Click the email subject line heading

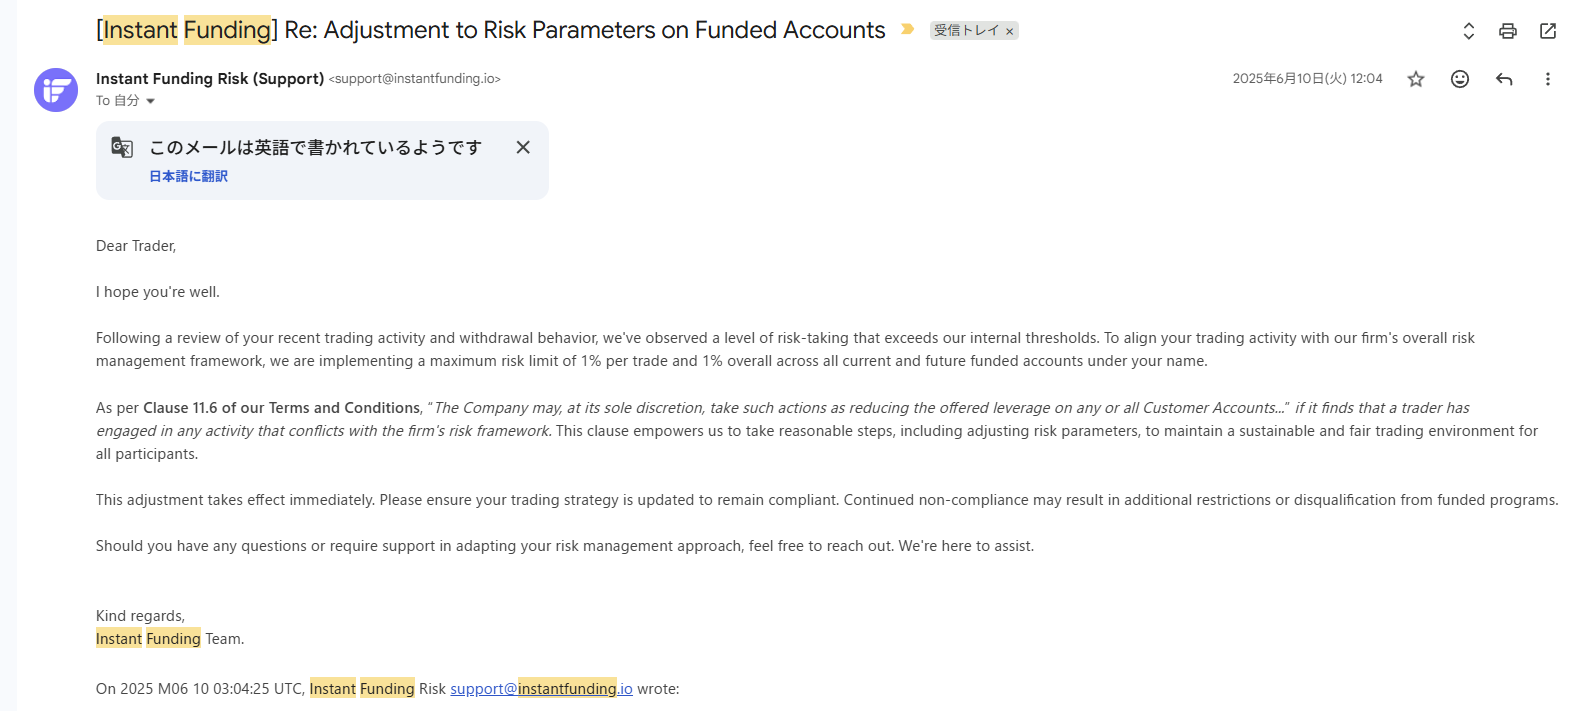point(490,31)
